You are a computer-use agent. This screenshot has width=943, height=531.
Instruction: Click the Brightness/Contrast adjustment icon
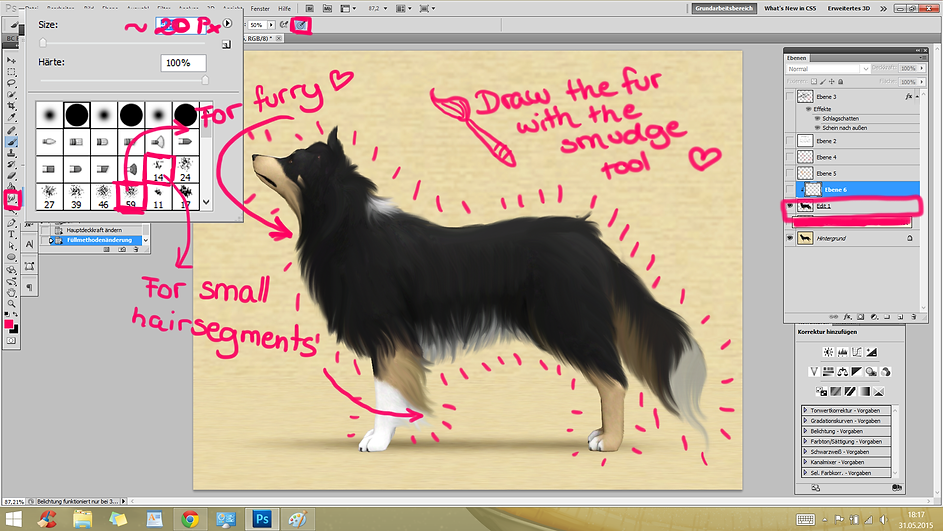click(828, 352)
